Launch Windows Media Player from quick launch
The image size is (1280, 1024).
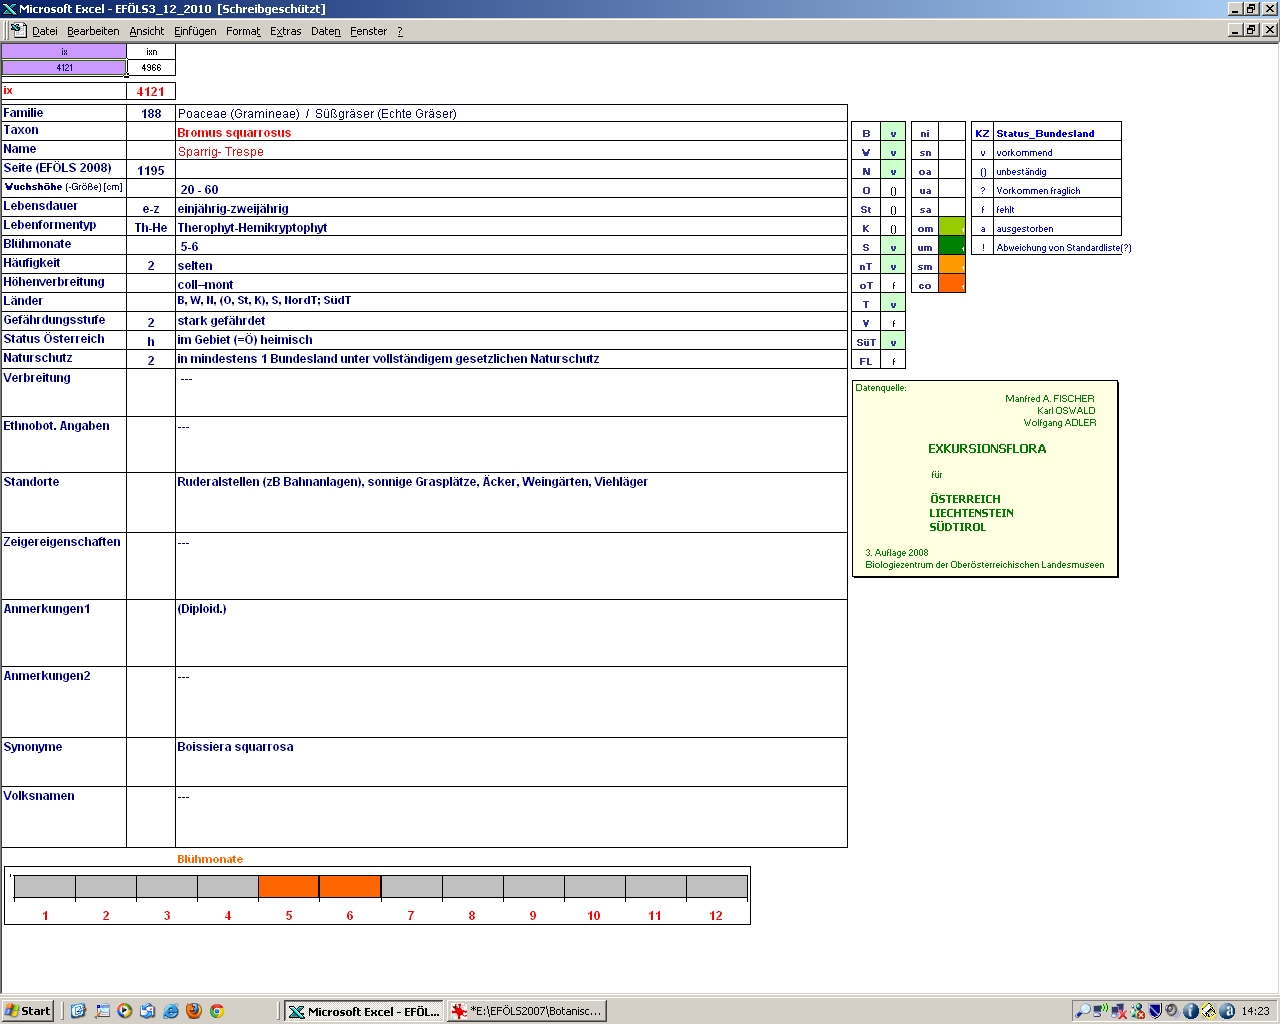click(x=125, y=1011)
